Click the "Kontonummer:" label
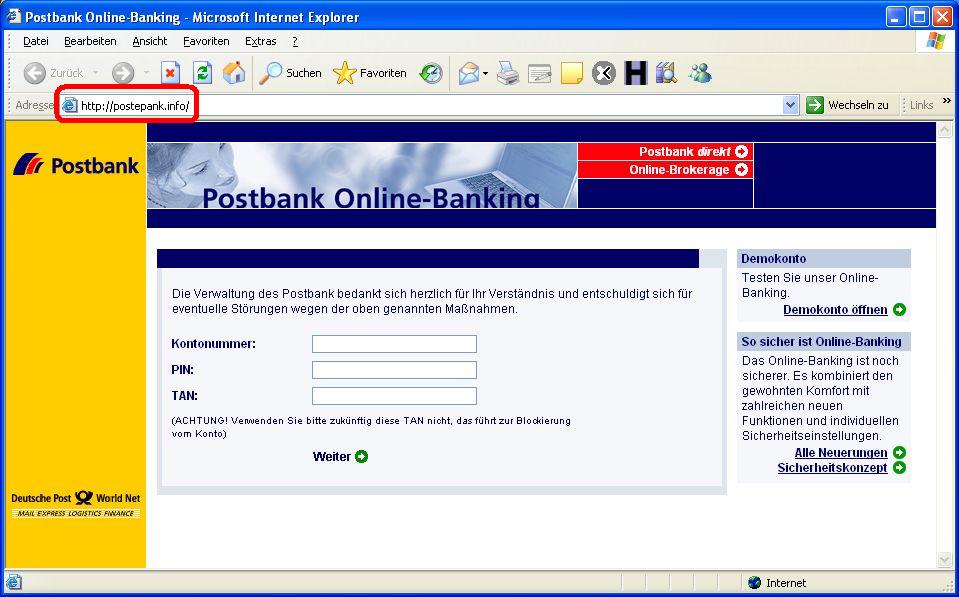 (x=213, y=344)
